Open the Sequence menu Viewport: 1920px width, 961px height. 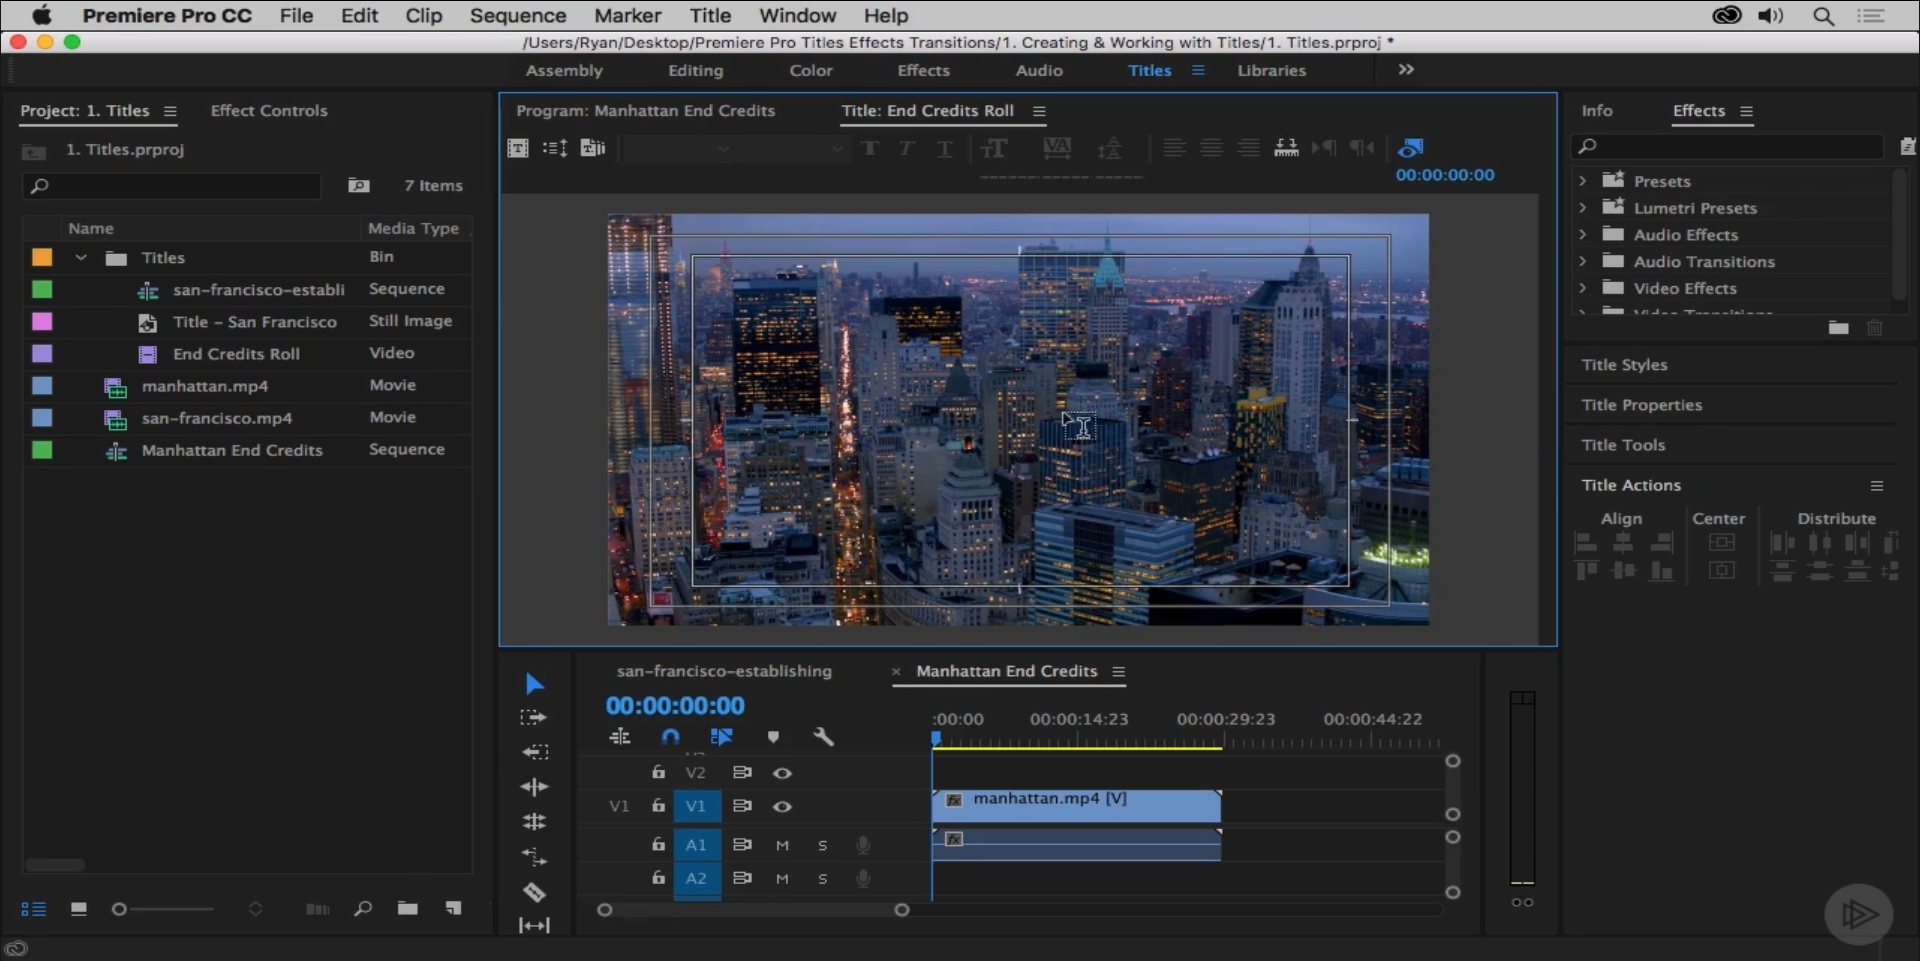(518, 16)
